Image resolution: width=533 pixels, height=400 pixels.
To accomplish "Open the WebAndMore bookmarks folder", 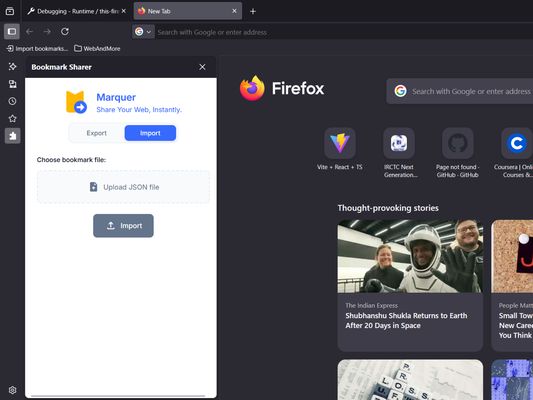I will 97,49.
